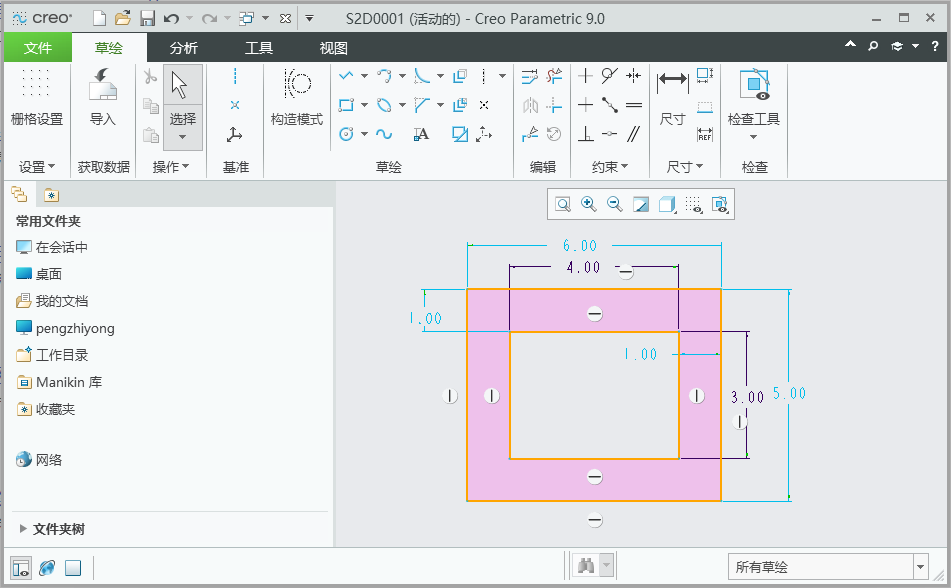951x588 pixels.
Task: Click the Corner trim tool
Action: point(554,105)
